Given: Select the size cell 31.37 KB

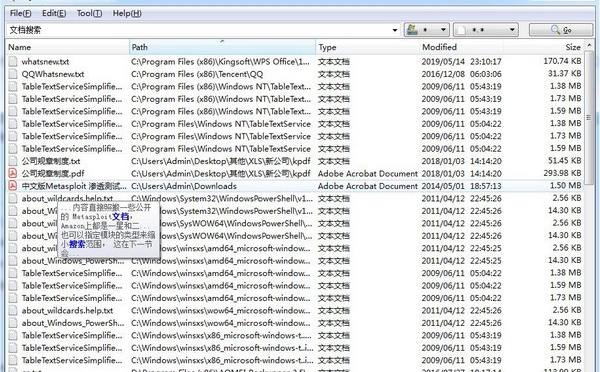Looking at the screenshot, I should click(x=564, y=73).
